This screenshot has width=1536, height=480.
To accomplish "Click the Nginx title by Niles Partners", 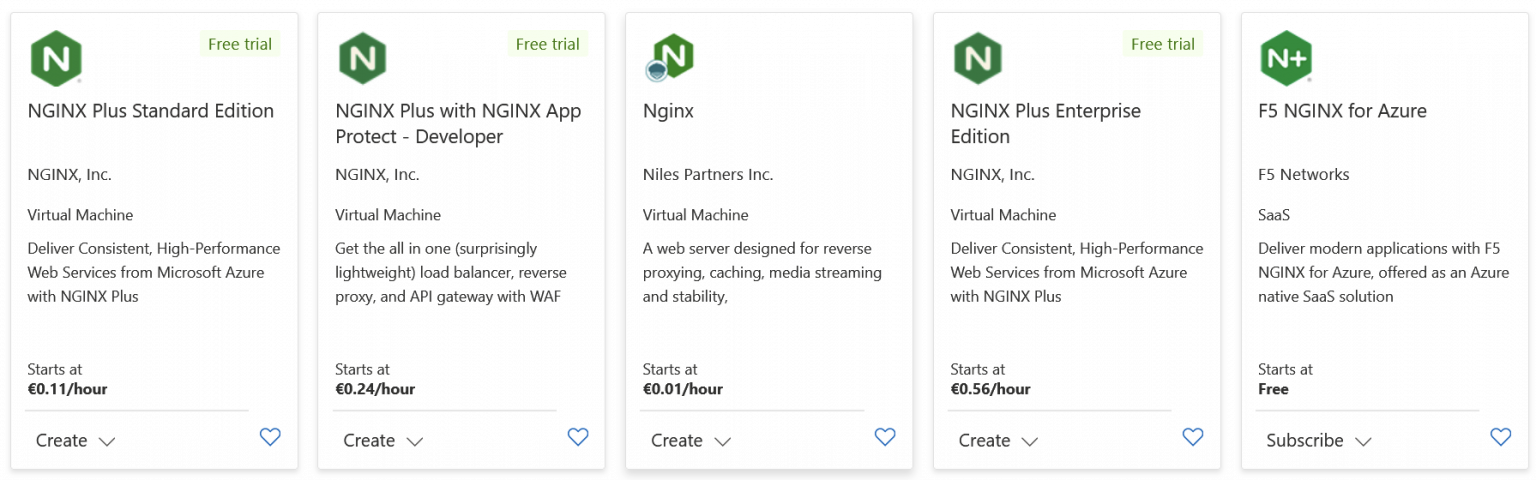I will (x=668, y=111).
